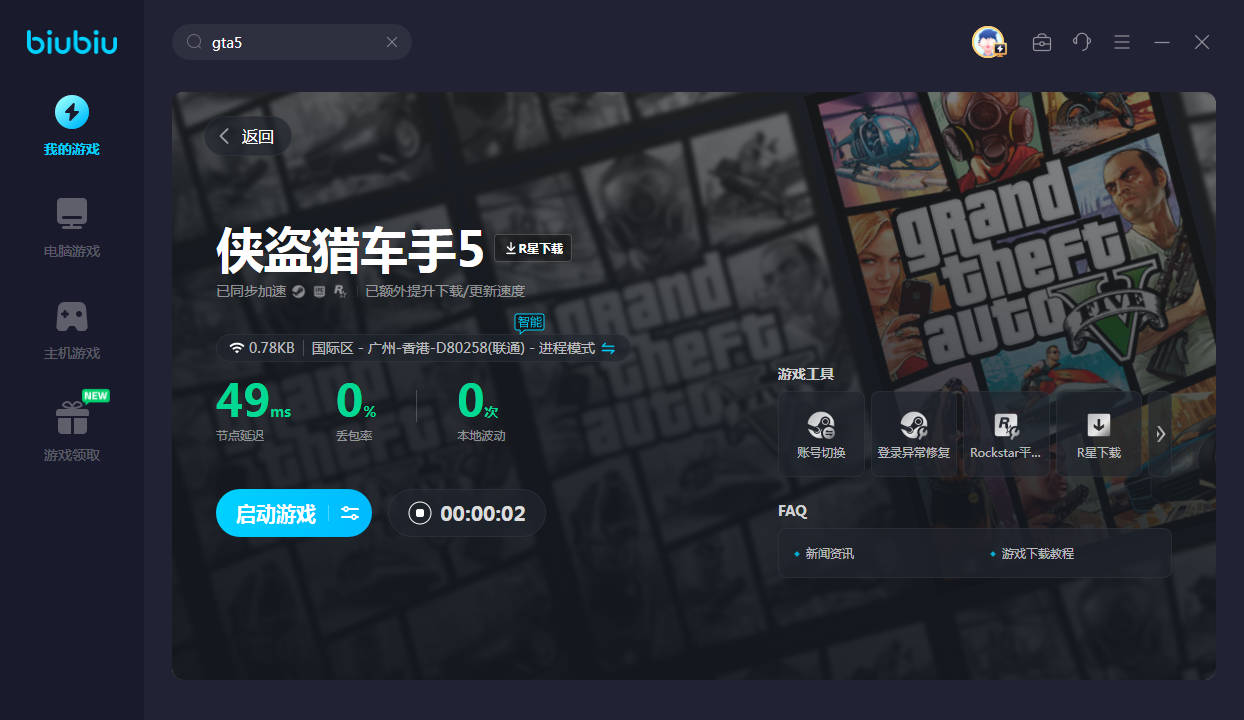Click the 已额外提升下载/更新速度 text
Screen dimensions: 1244x720
coord(445,292)
